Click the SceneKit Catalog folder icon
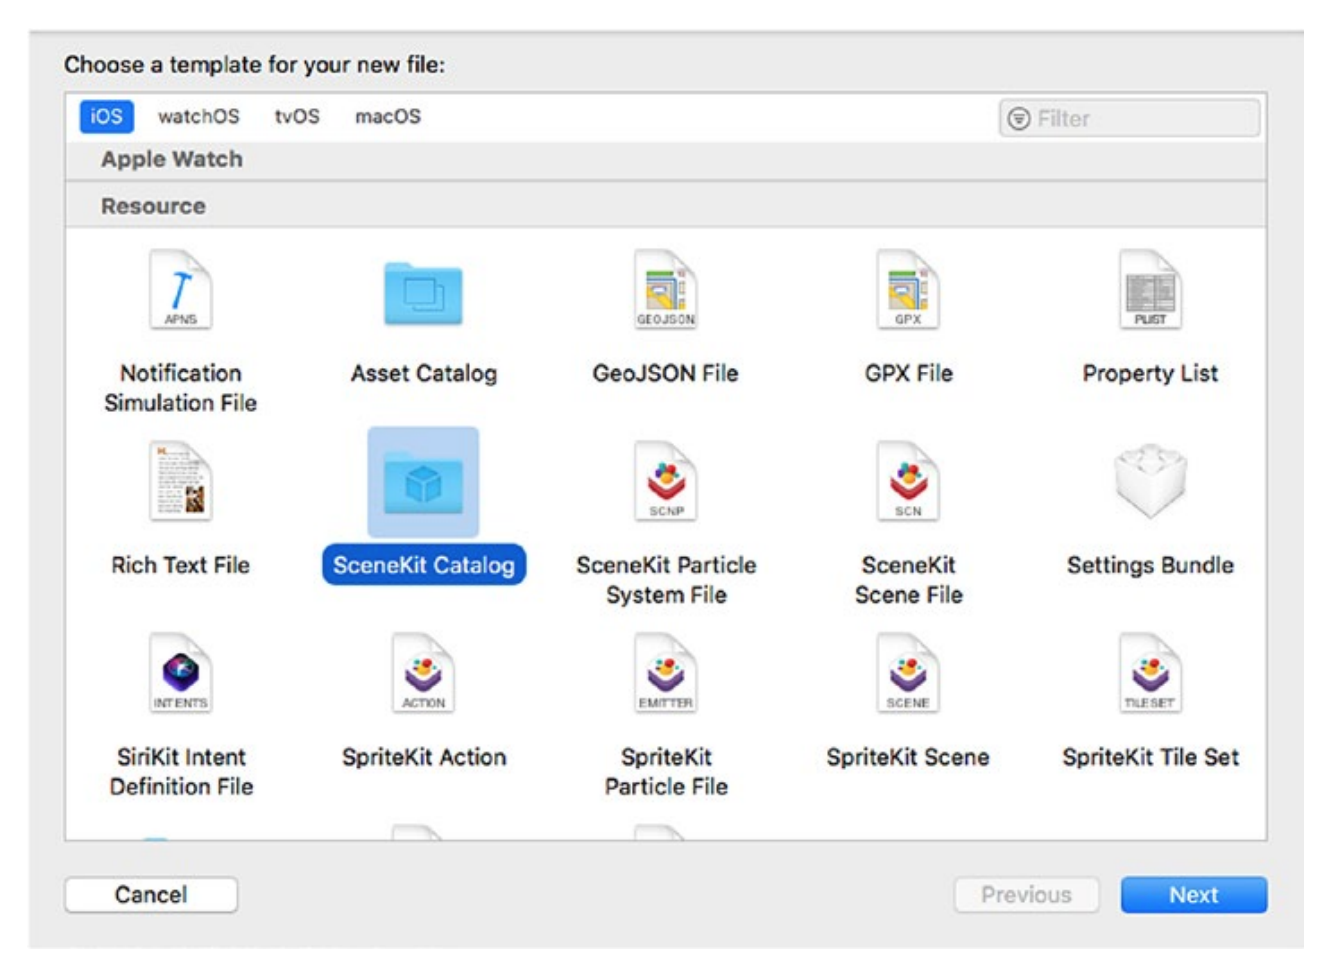The width and height of the screenshot is (1328, 972). point(423,482)
